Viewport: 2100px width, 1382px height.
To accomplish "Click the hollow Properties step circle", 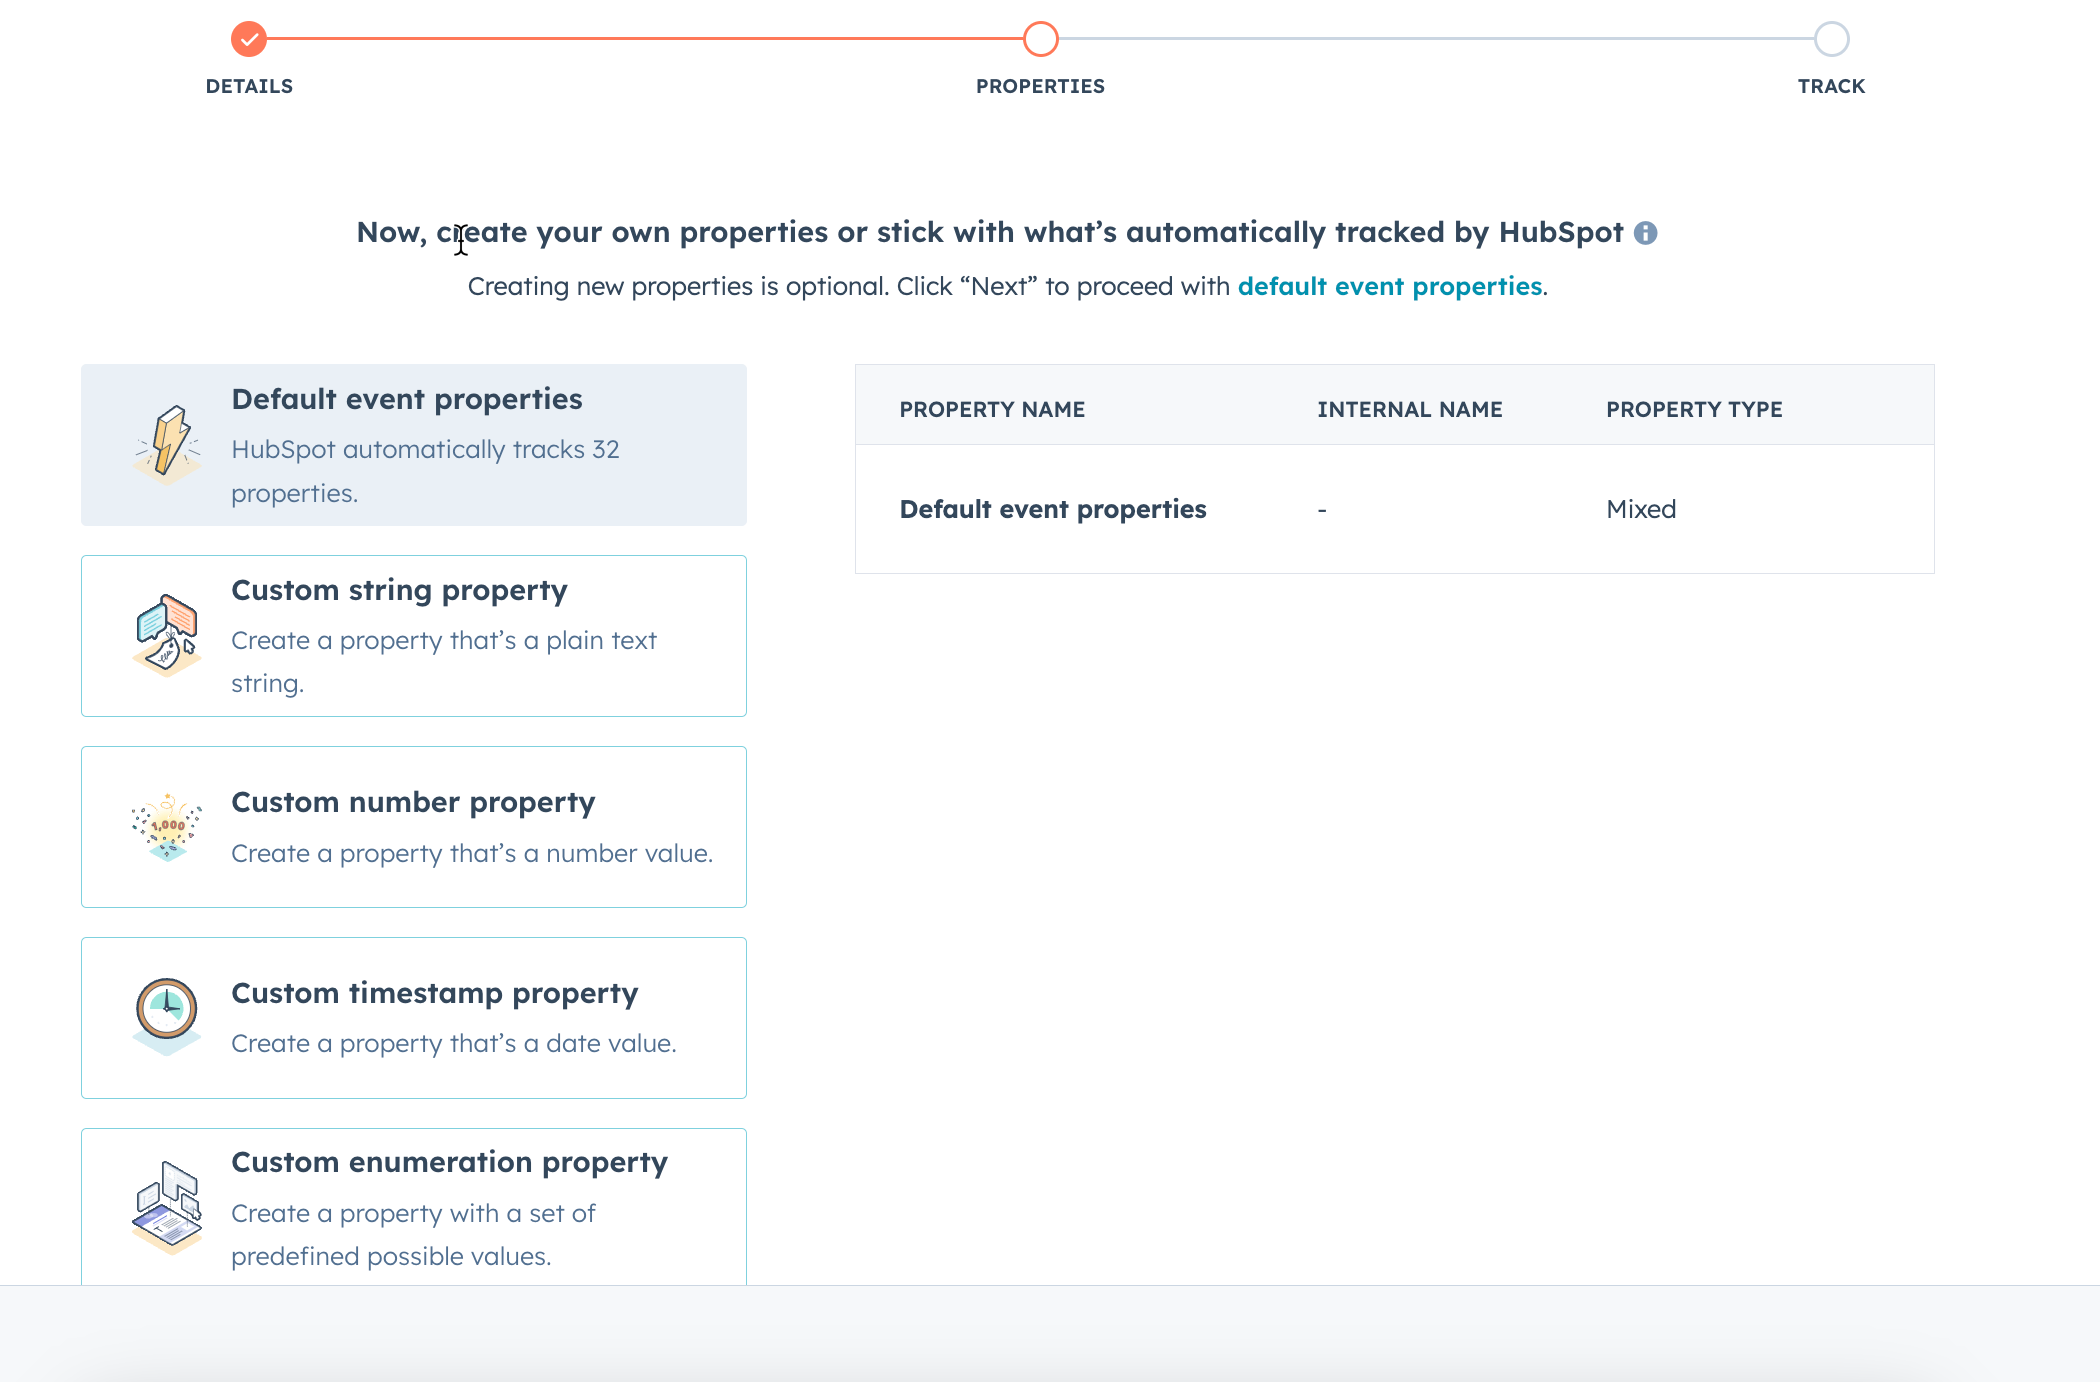I will (1041, 40).
